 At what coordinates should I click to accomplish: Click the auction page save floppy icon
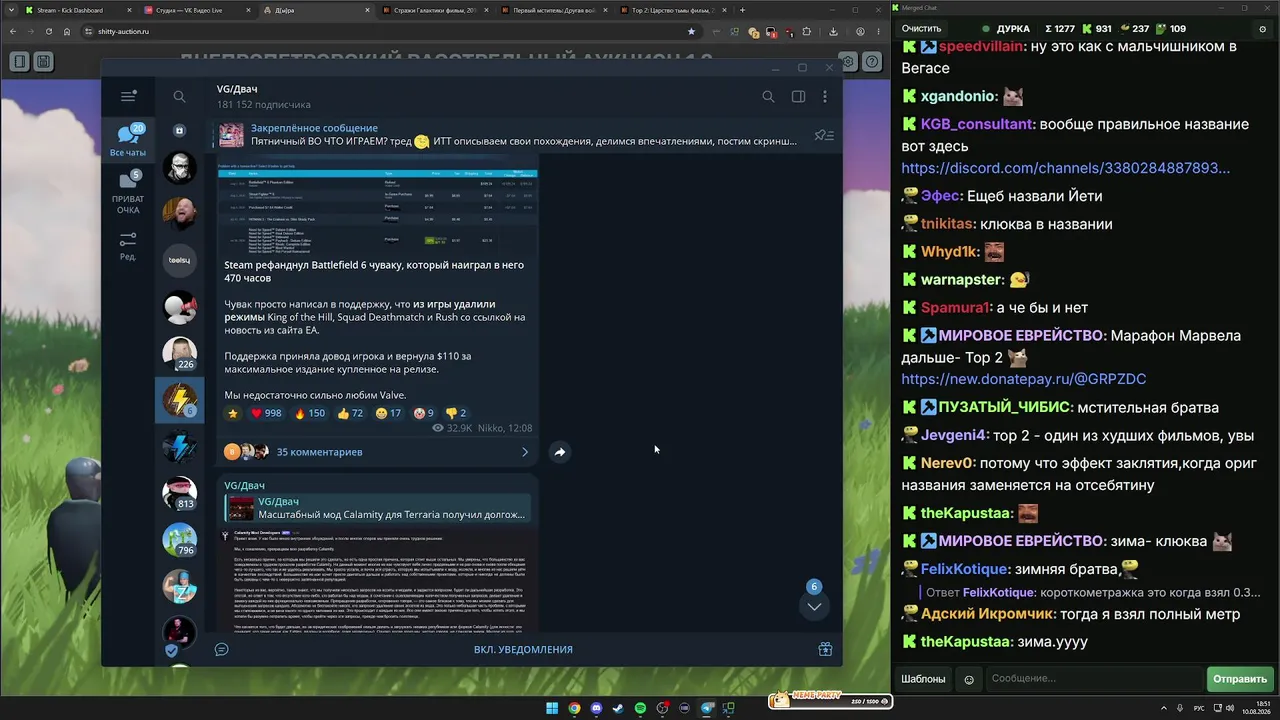coord(43,62)
